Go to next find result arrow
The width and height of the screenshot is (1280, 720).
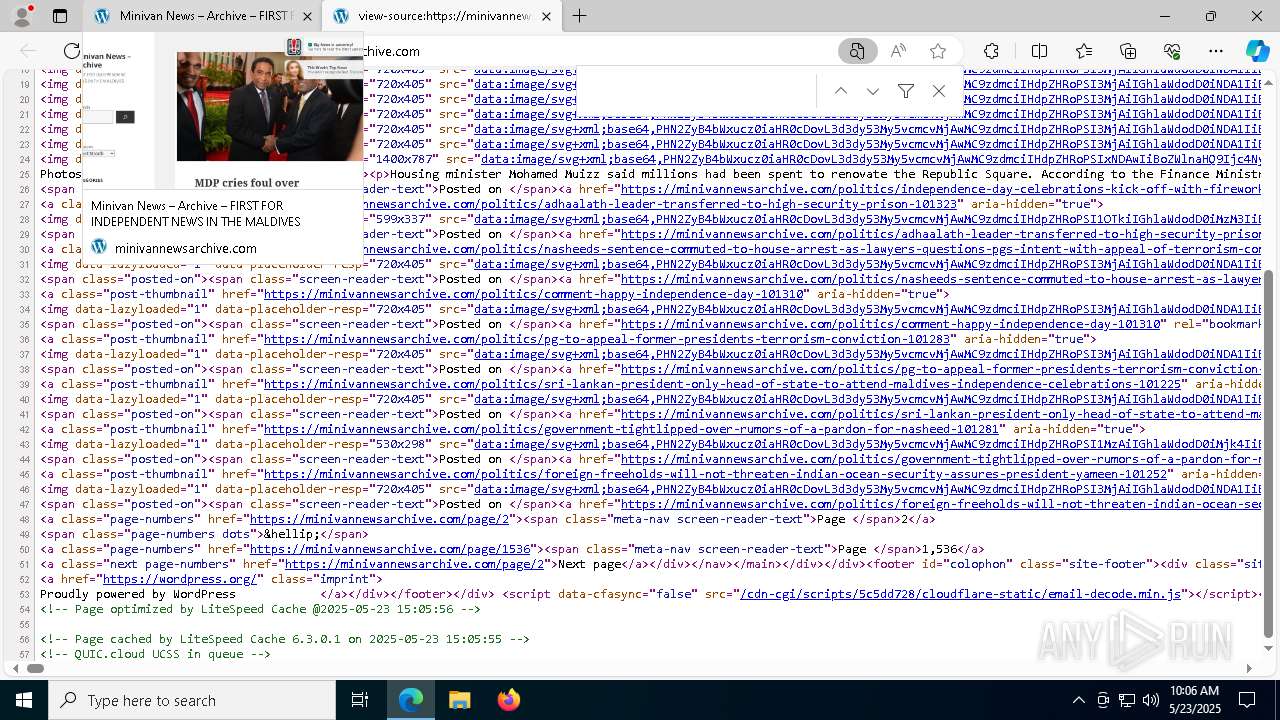pyautogui.click(x=873, y=91)
